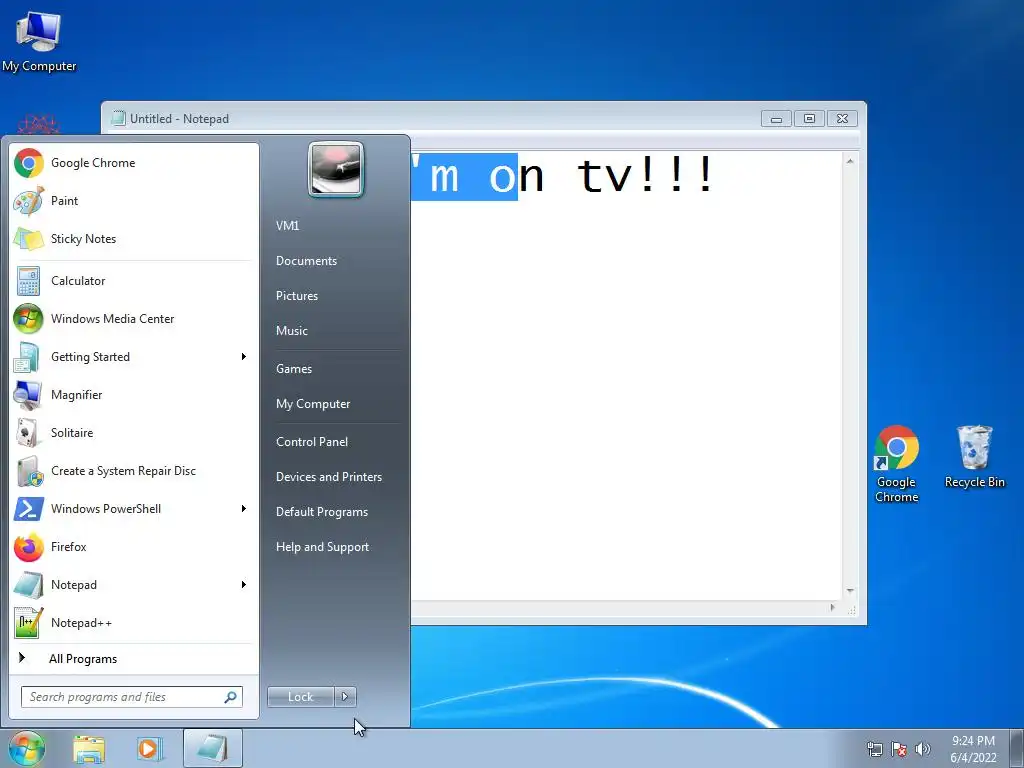Image resolution: width=1024 pixels, height=768 pixels.
Task: Click the Notepad program icon in Start menu
Action: coord(28,584)
